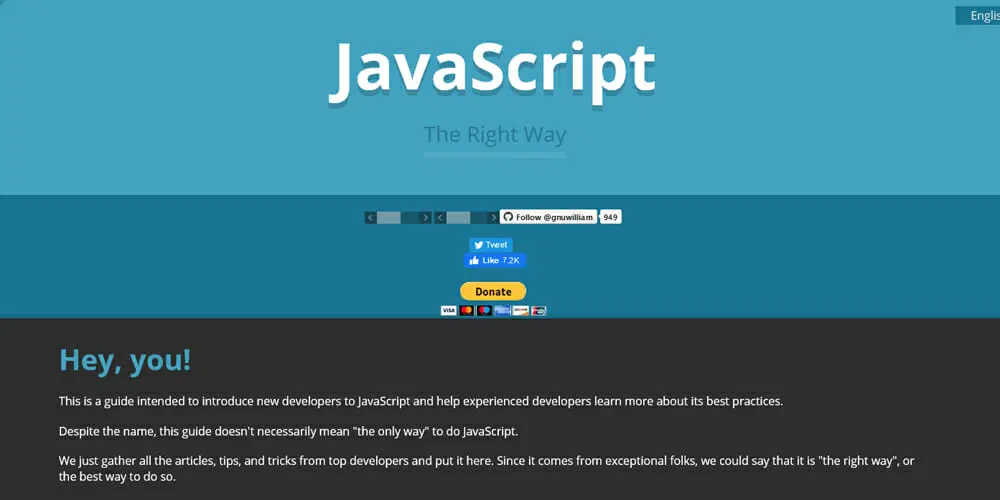The height and width of the screenshot is (500, 1000).
Task: Click the large JavaScript title
Action: (492, 71)
